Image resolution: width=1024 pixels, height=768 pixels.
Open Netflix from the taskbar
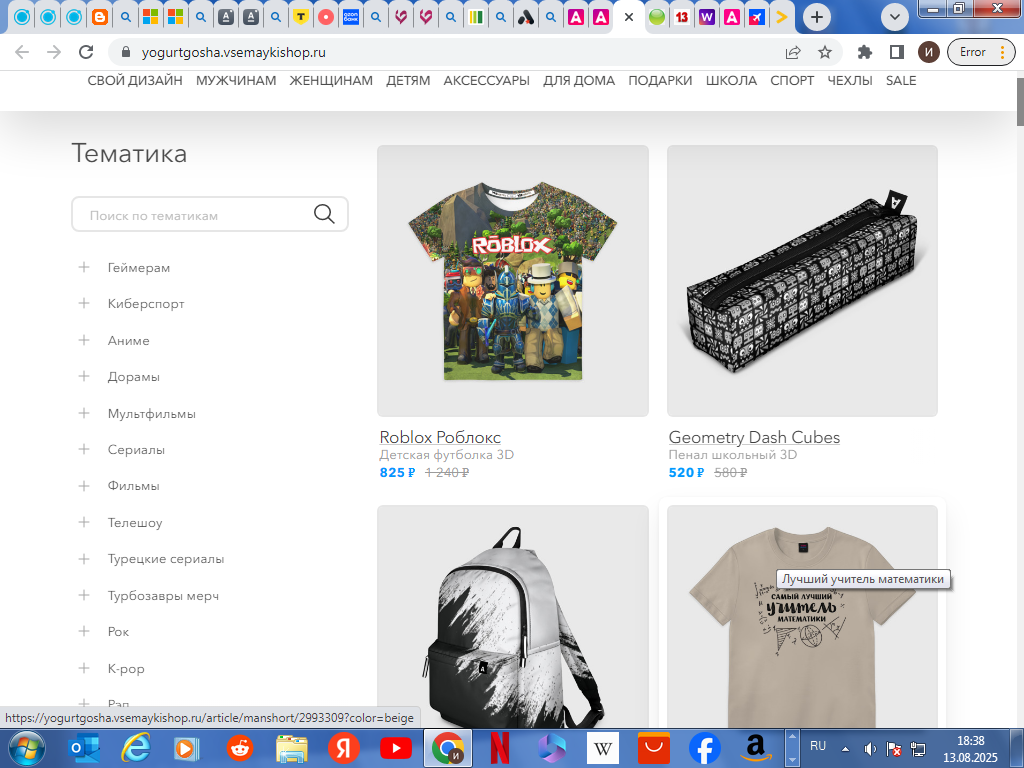click(x=500, y=748)
